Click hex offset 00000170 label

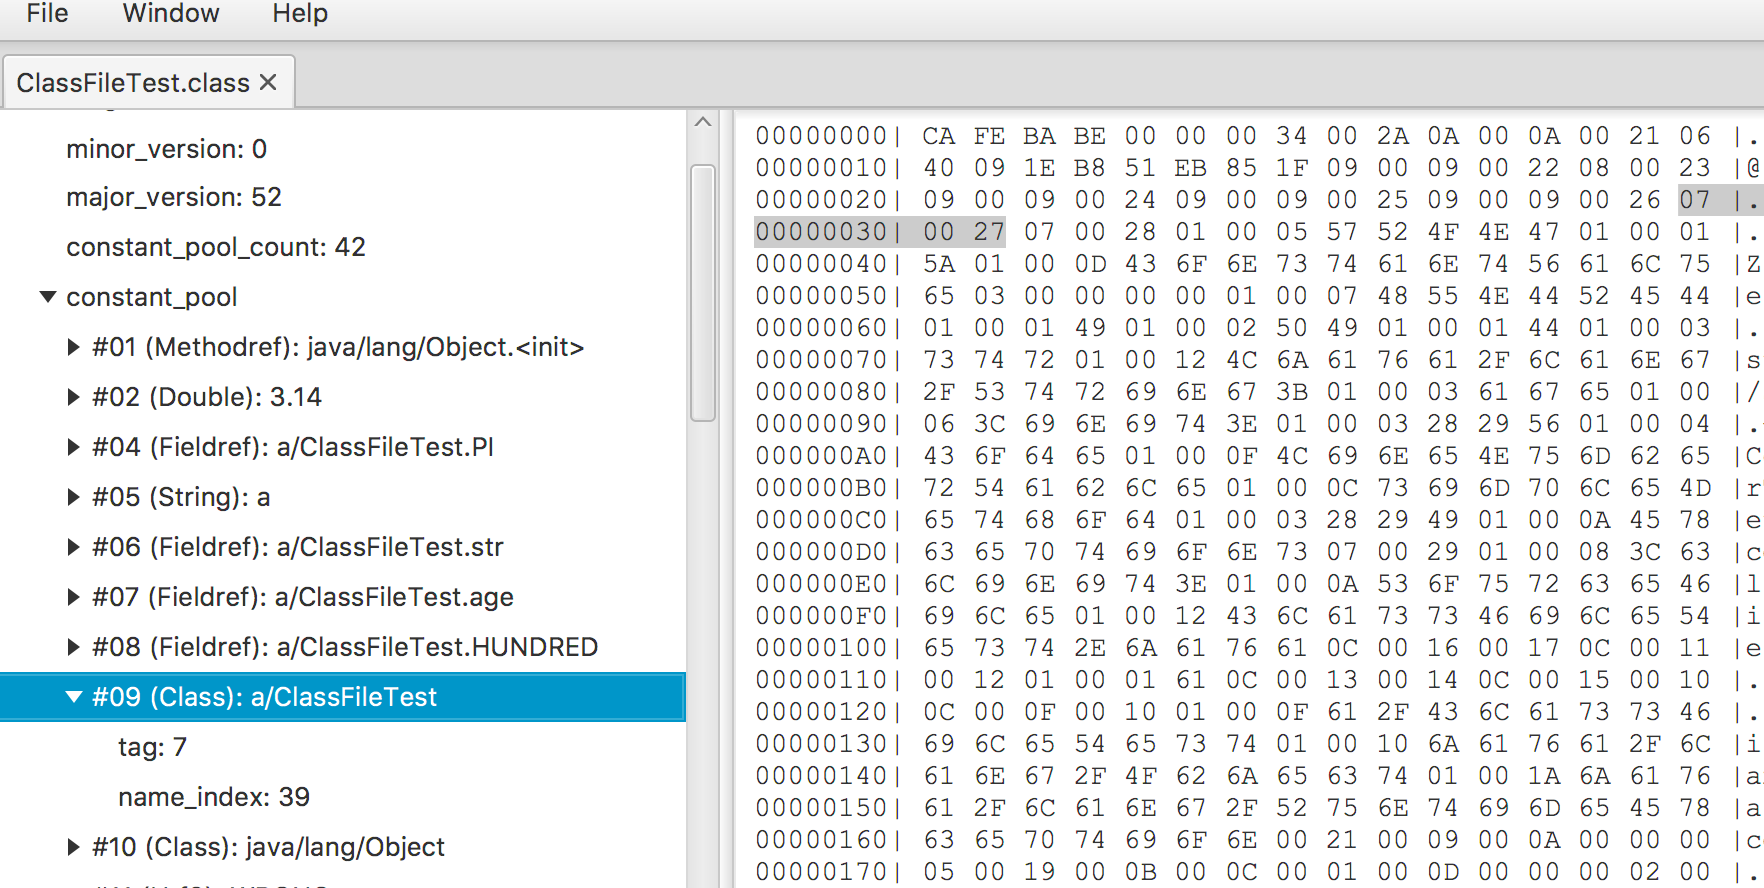(x=821, y=872)
